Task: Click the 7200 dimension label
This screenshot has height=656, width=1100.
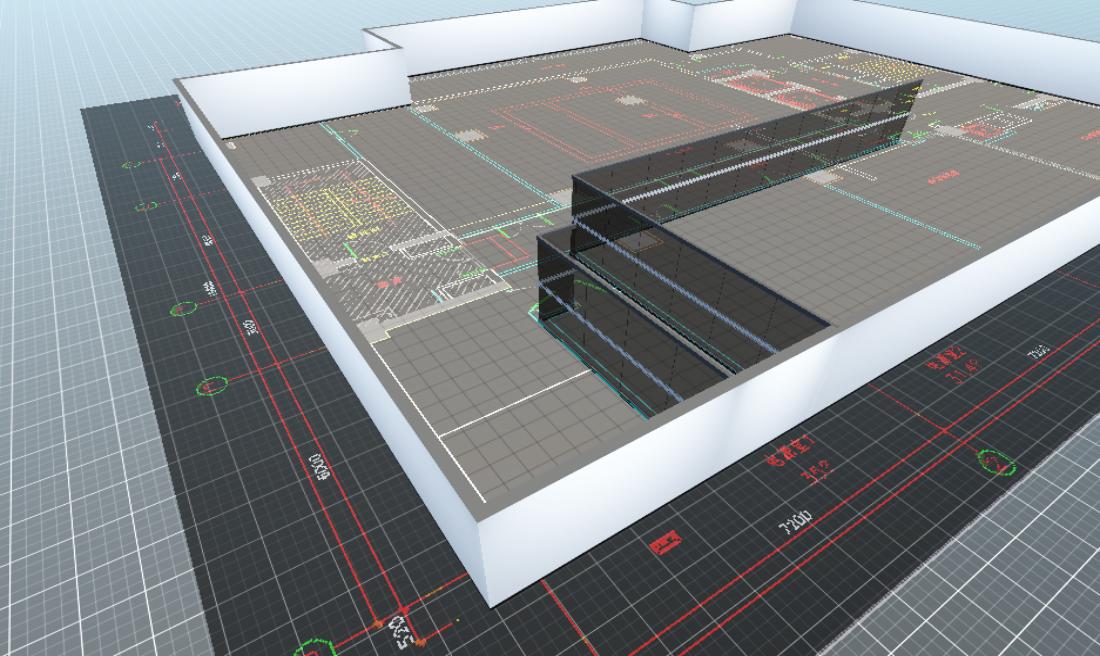Action: (796, 522)
